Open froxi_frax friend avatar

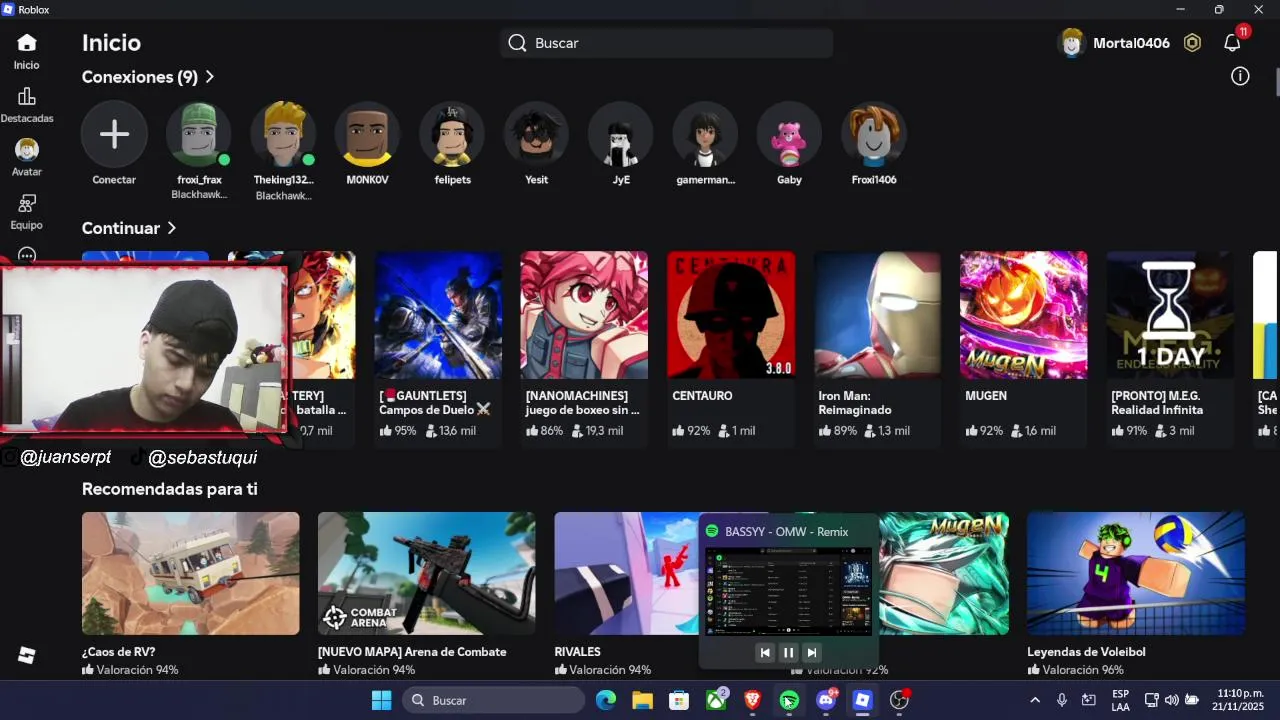coord(199,134)
